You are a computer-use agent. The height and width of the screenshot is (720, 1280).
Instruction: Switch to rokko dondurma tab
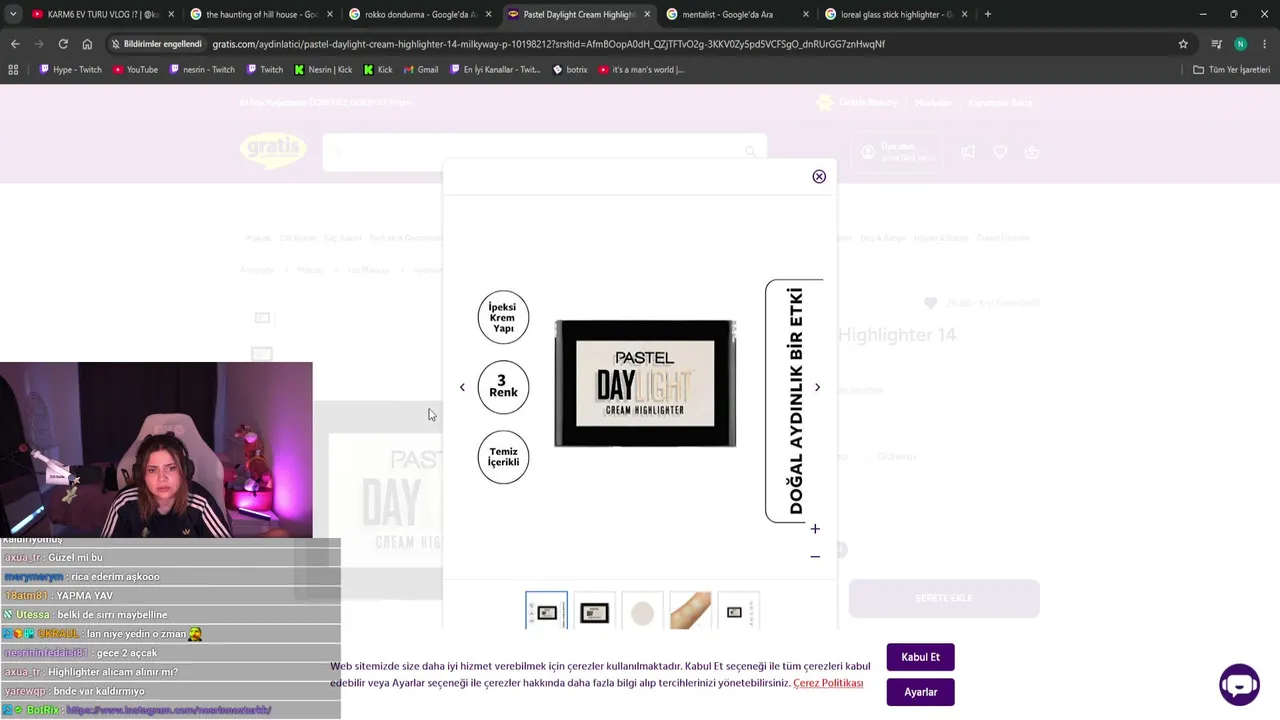coord(421,14)
